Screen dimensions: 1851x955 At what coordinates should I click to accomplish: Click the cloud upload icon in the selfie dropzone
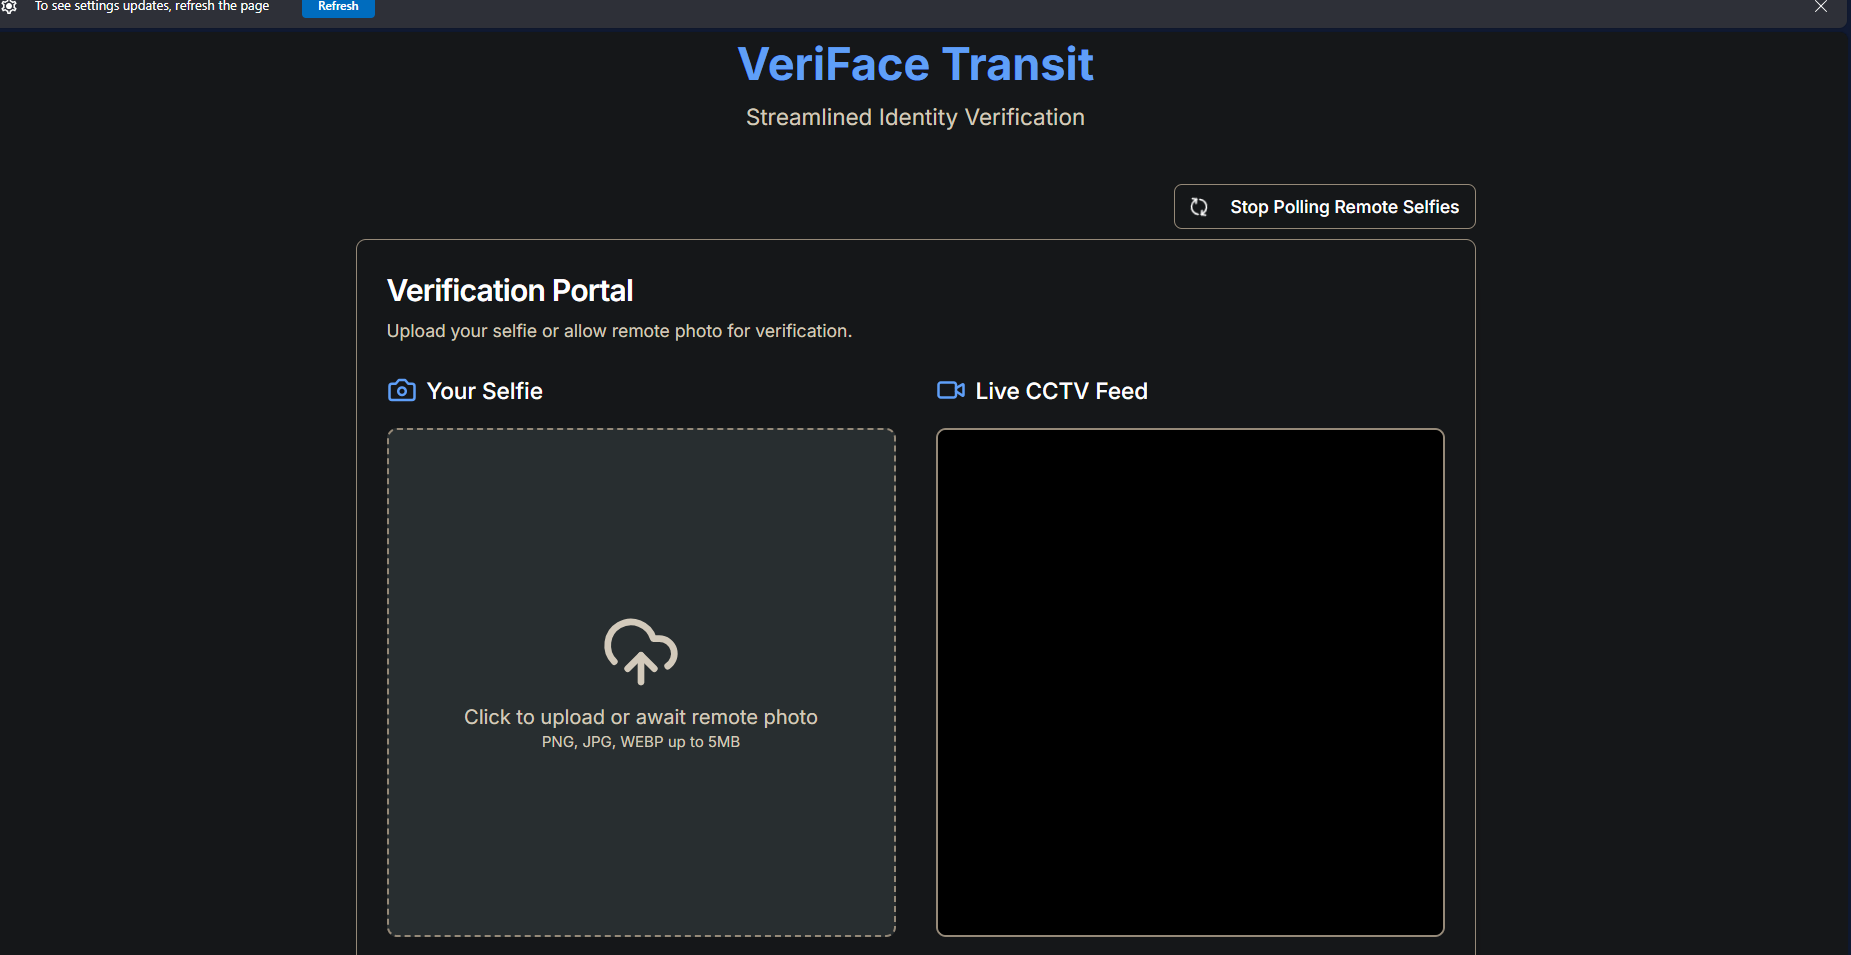coord(640,652)
